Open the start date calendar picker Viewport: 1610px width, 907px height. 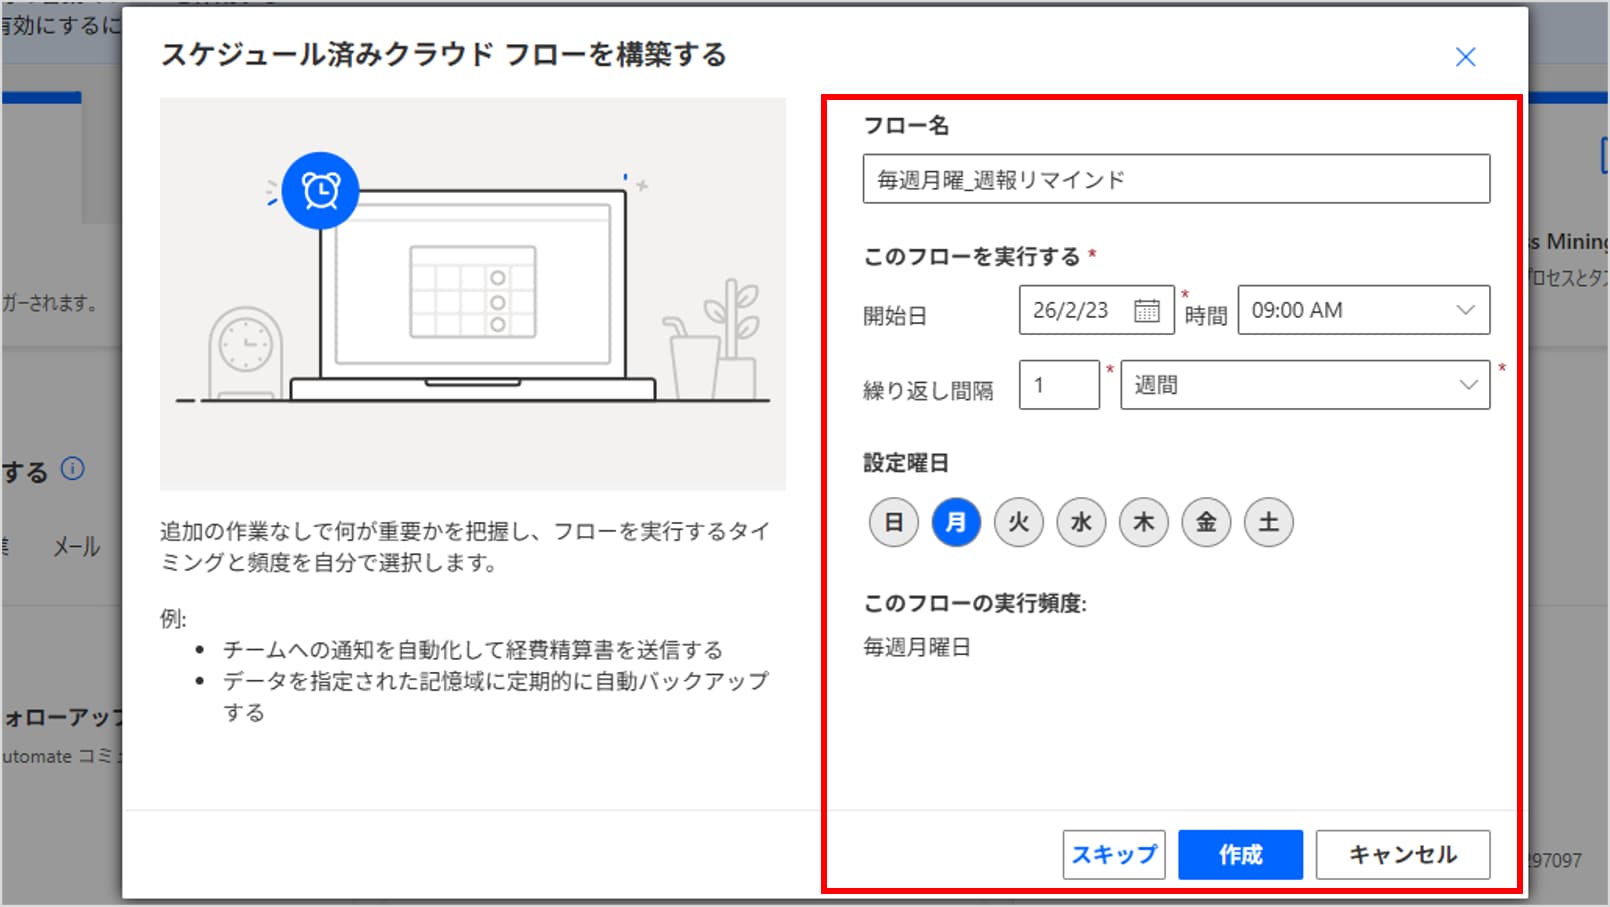[1147, 311]
